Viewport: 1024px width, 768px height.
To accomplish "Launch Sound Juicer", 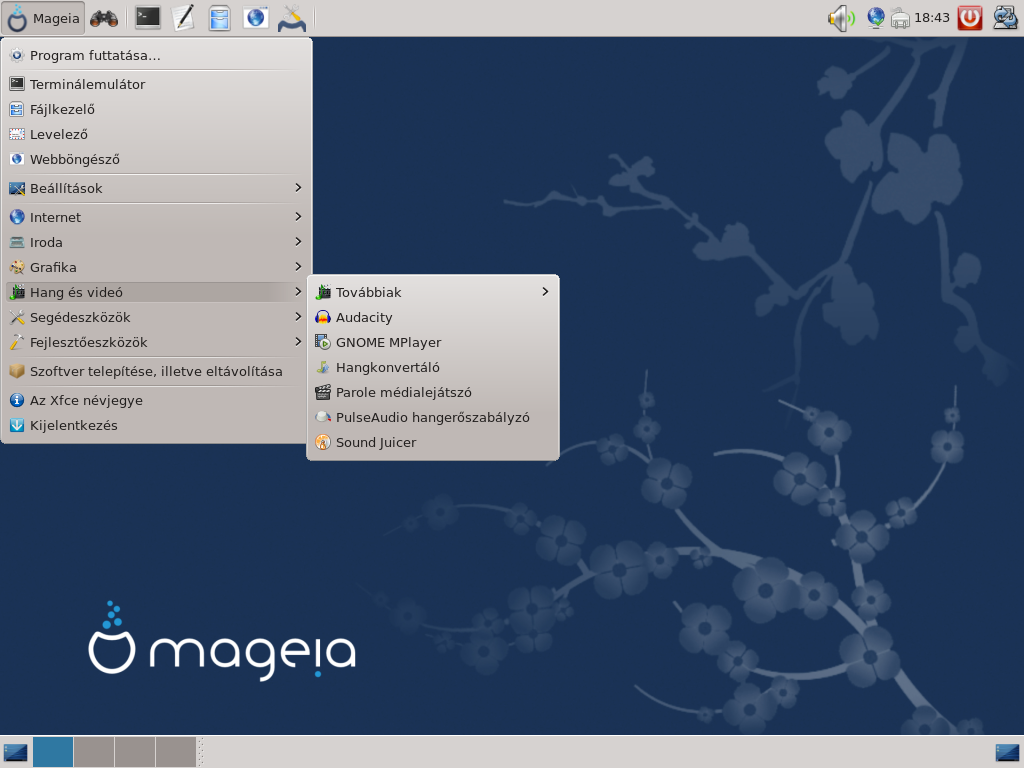I will click(x=433, y=442).
